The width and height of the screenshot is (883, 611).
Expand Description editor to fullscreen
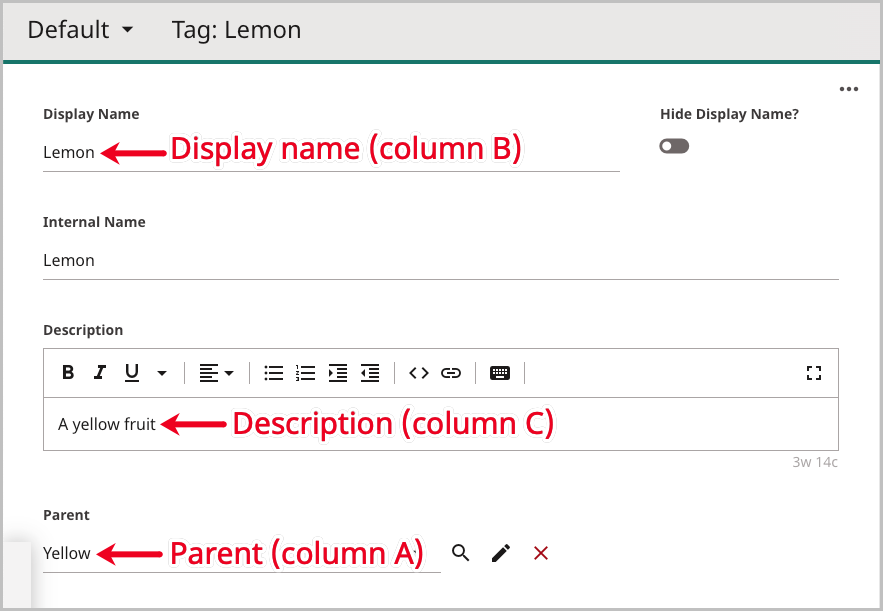(814, 373)
